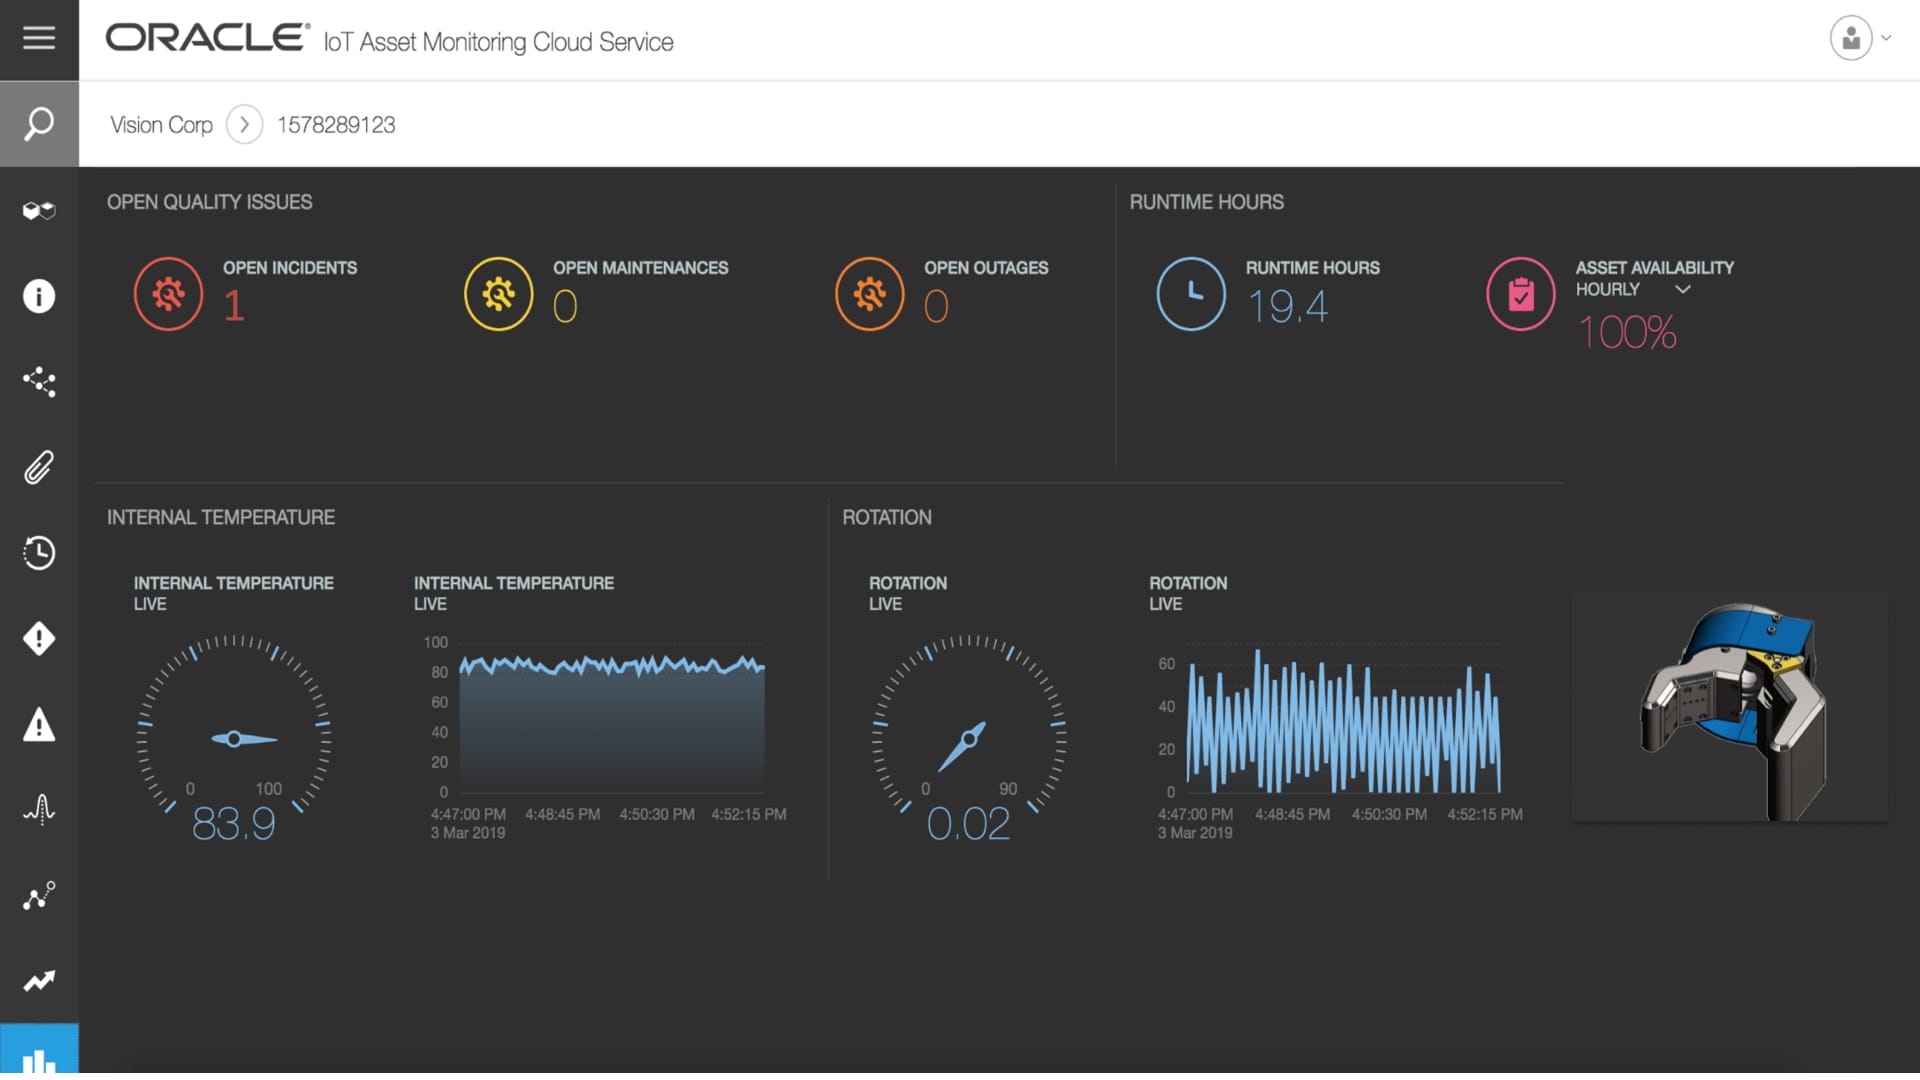Screen dimensions: 1920x1080
Task: Click the Rotation live line chart
Action: click(x=1342, y=722)
